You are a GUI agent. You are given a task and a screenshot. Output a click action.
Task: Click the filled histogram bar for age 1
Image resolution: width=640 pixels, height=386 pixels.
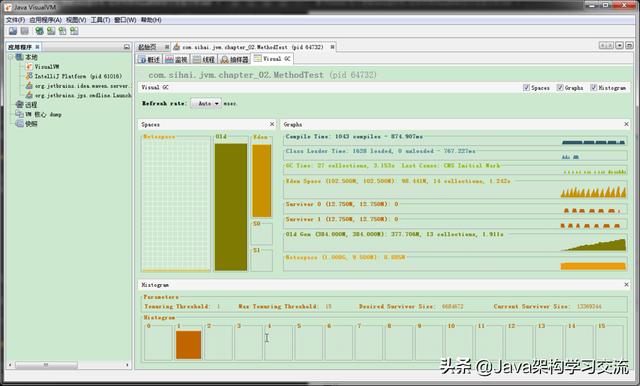pos(188,345)
